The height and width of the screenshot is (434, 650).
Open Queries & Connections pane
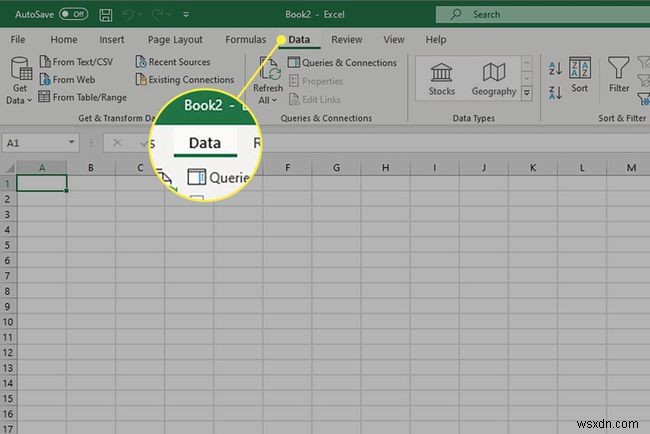(x=342, y=63)
